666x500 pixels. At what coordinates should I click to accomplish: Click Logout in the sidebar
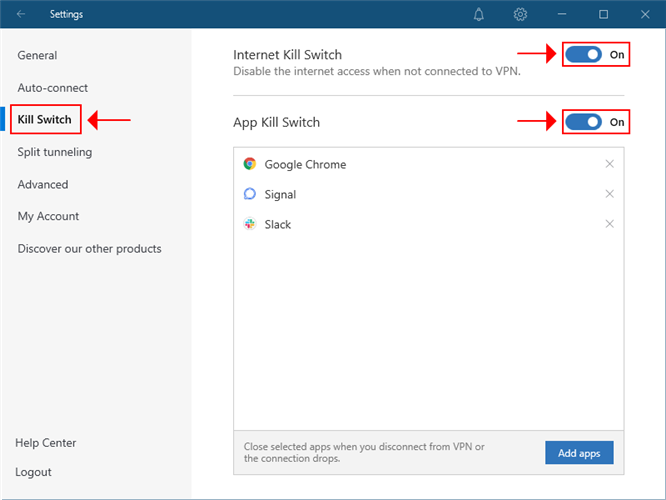[x=34, y=472]
